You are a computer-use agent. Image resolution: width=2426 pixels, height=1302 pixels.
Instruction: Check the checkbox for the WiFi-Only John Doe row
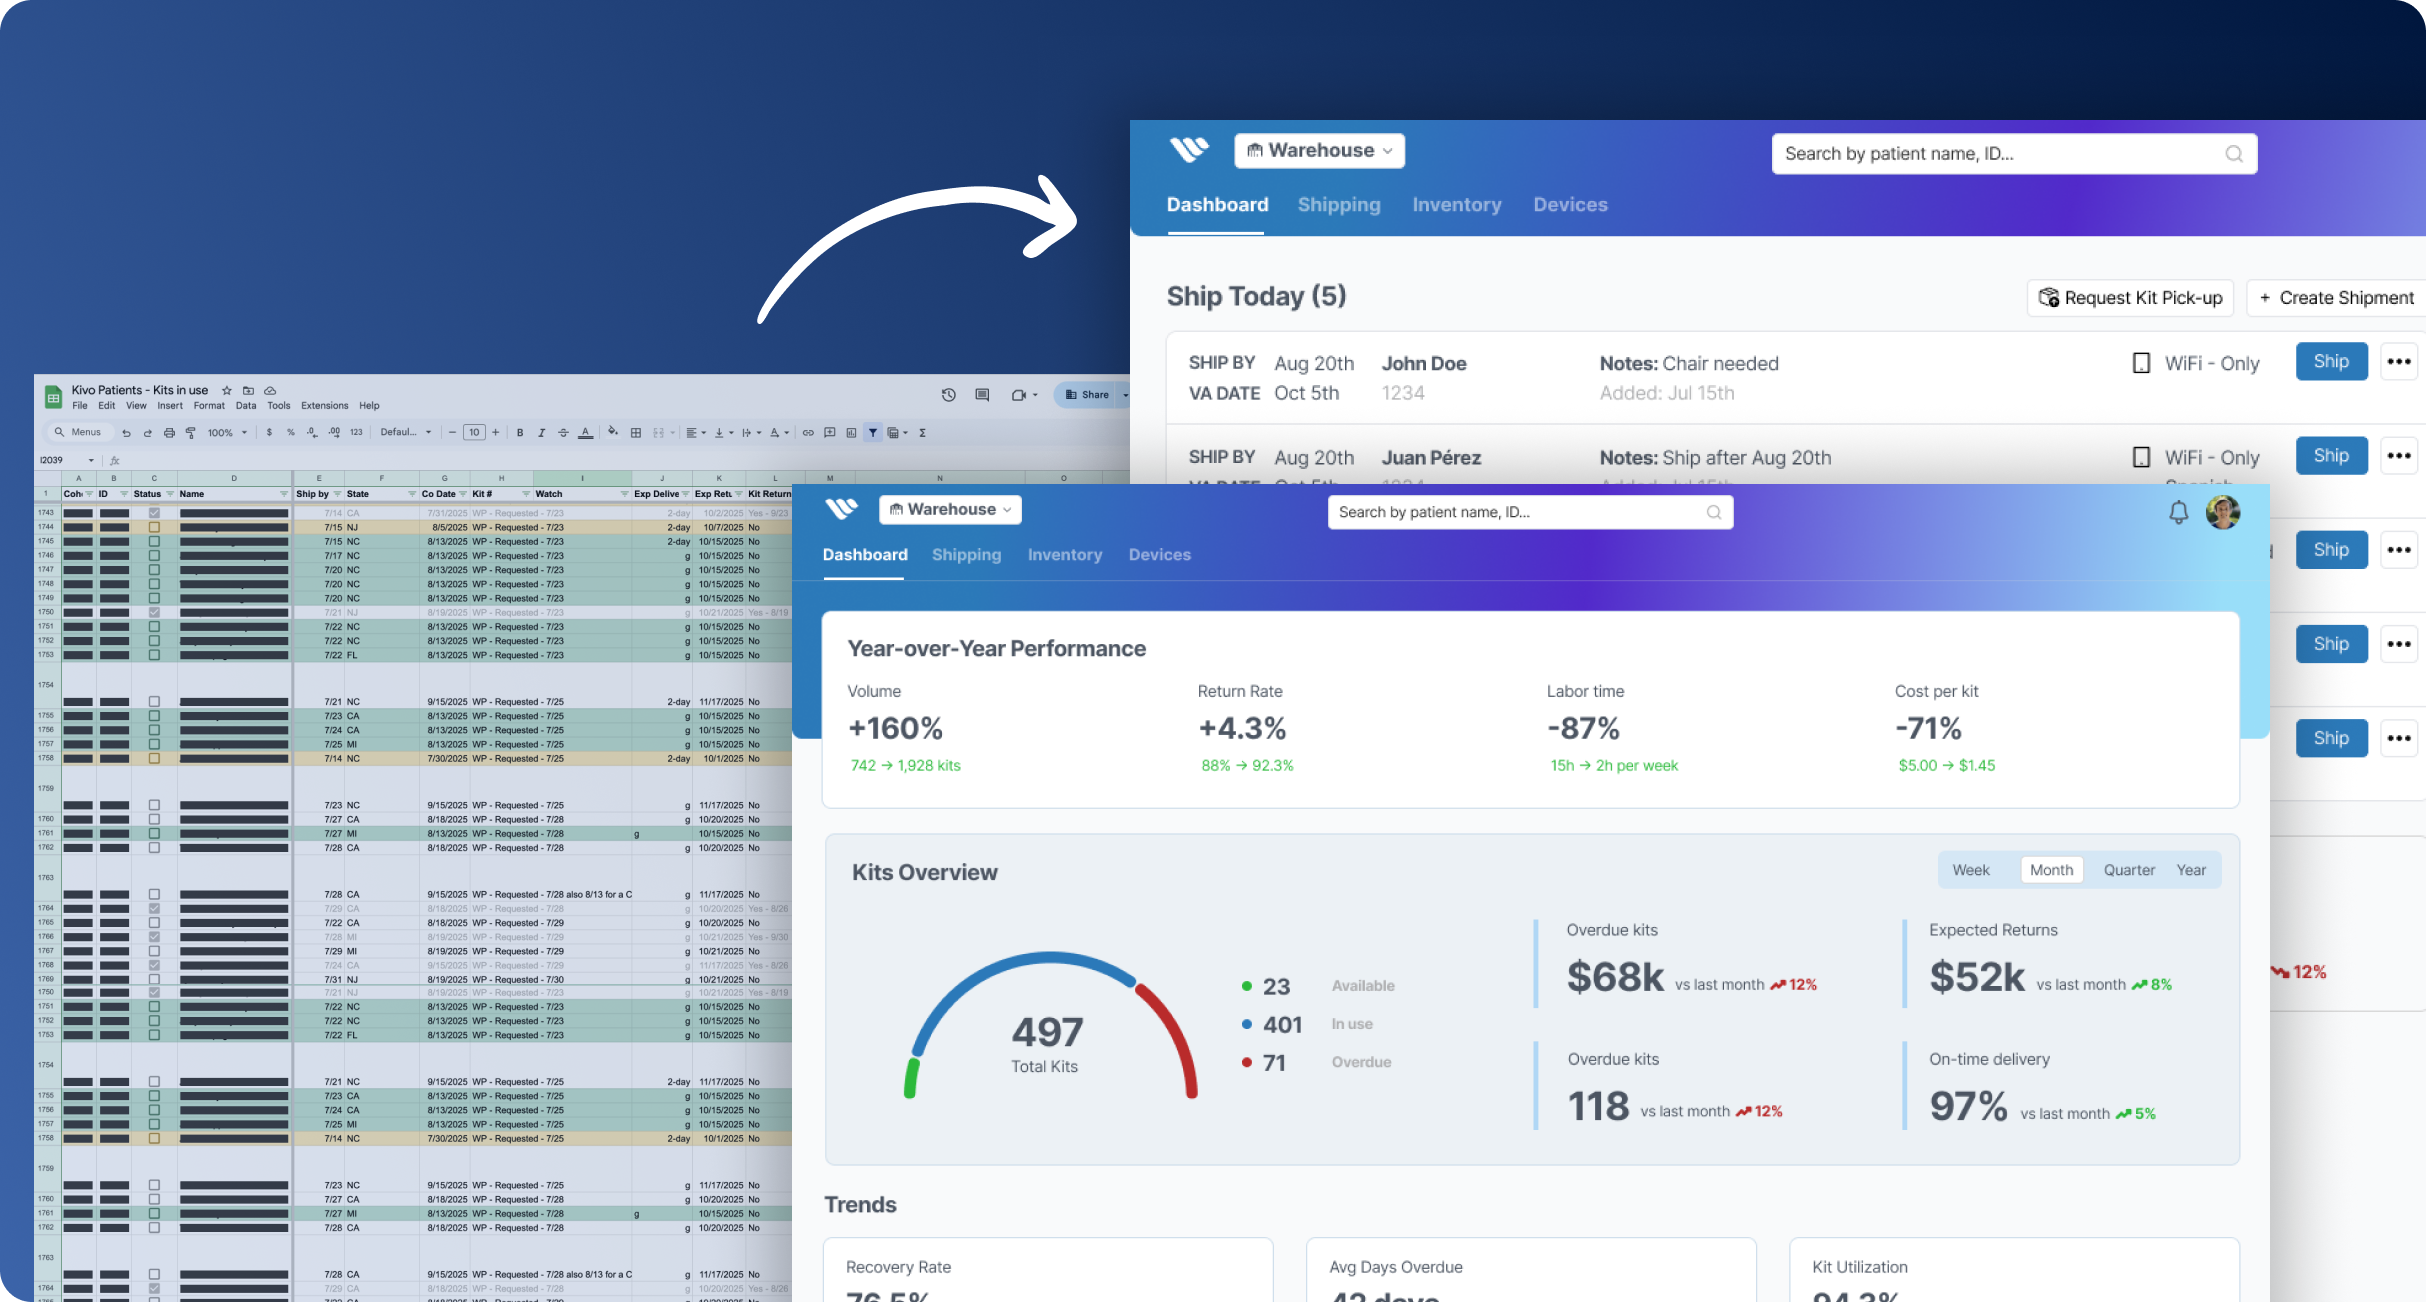click(2140, 362)
